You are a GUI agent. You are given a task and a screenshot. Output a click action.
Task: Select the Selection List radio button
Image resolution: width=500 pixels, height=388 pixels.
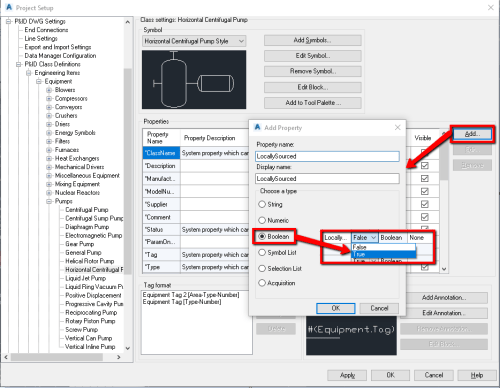tap(262, 268)
